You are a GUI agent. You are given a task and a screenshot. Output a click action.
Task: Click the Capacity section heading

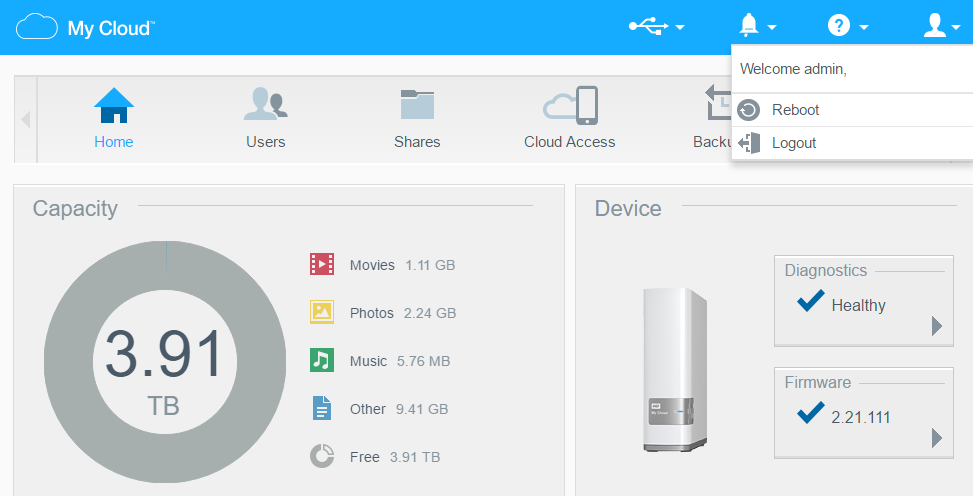(x=75, y=209)
